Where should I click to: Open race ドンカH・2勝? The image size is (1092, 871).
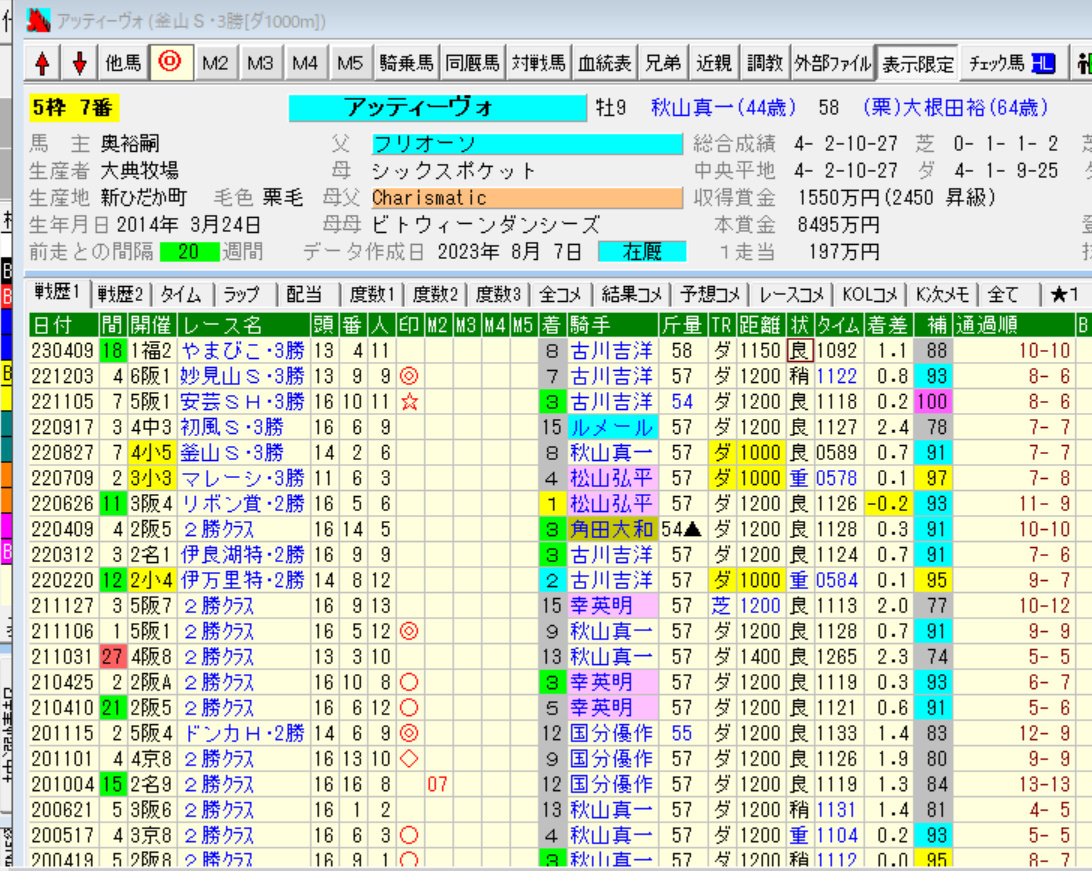pyautogui.click(x=242, y=733)
